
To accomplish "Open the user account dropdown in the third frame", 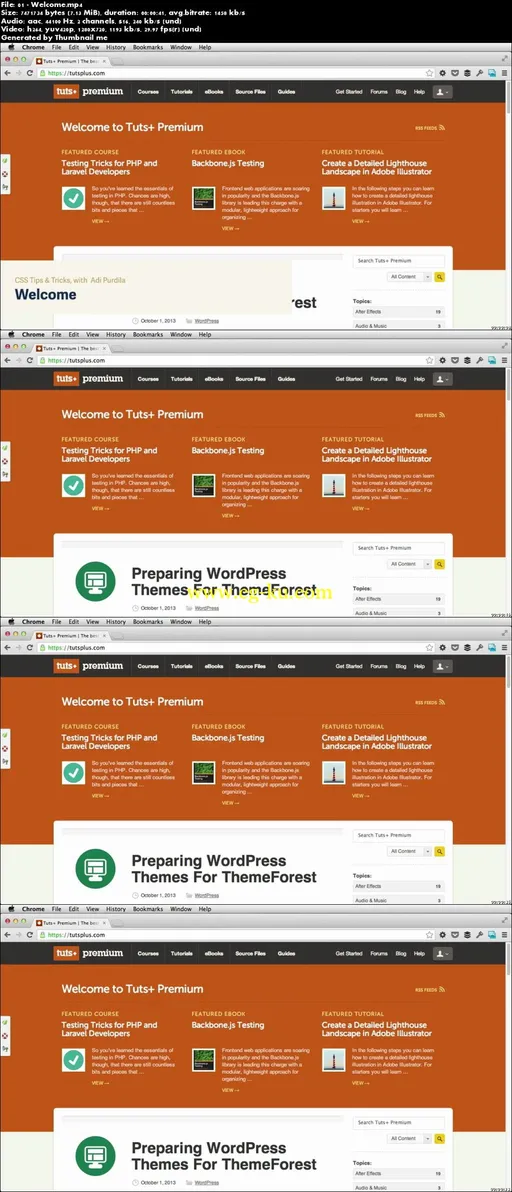I will [x=442, y=666].
